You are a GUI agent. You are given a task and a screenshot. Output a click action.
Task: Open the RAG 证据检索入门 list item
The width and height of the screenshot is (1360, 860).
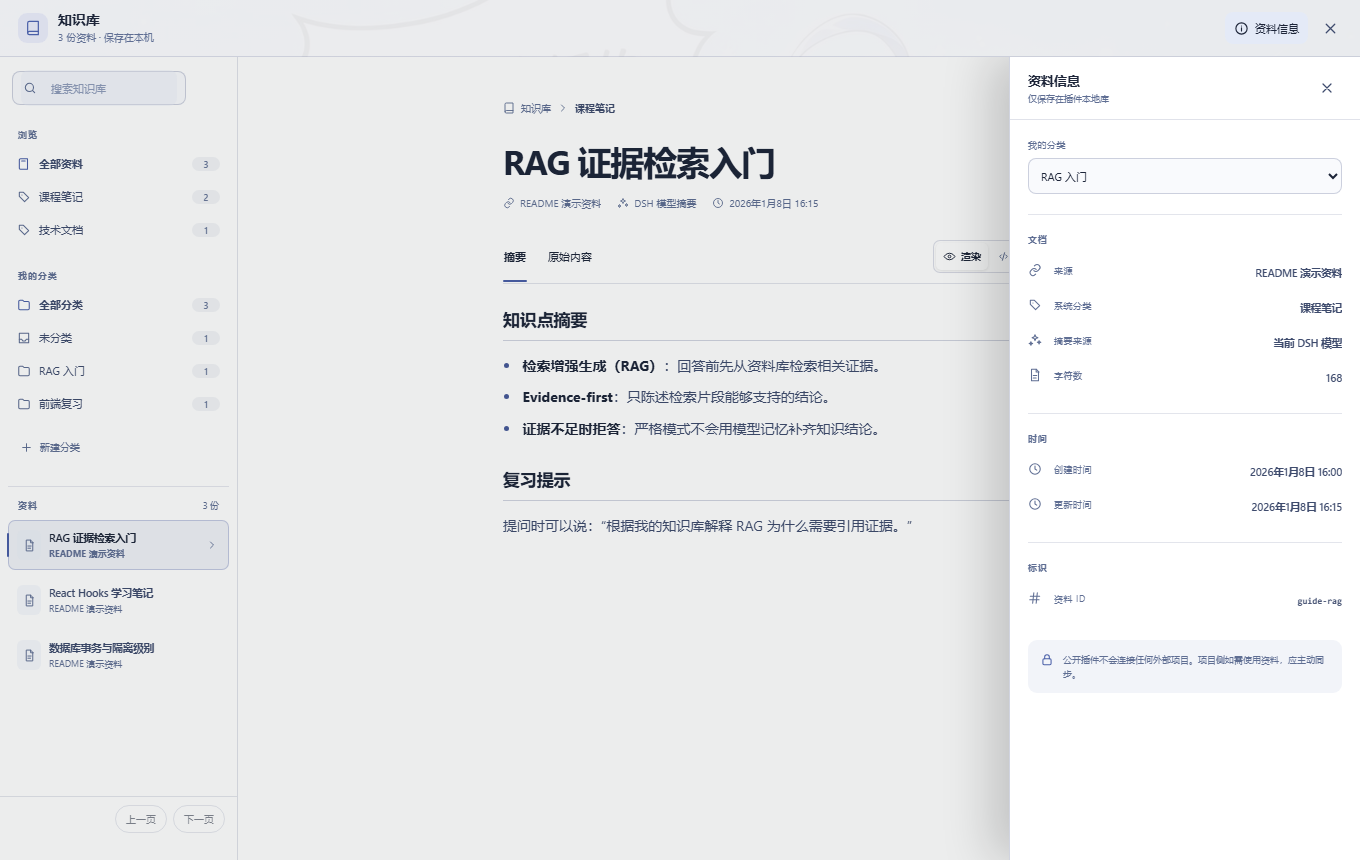[x=118, y=545]
